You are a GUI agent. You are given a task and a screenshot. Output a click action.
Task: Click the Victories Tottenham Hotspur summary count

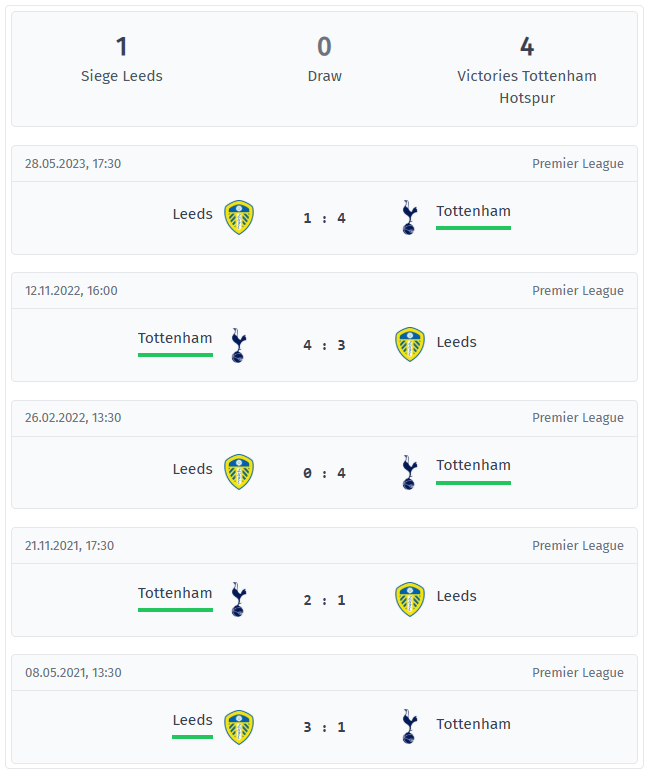pos(526,47)
